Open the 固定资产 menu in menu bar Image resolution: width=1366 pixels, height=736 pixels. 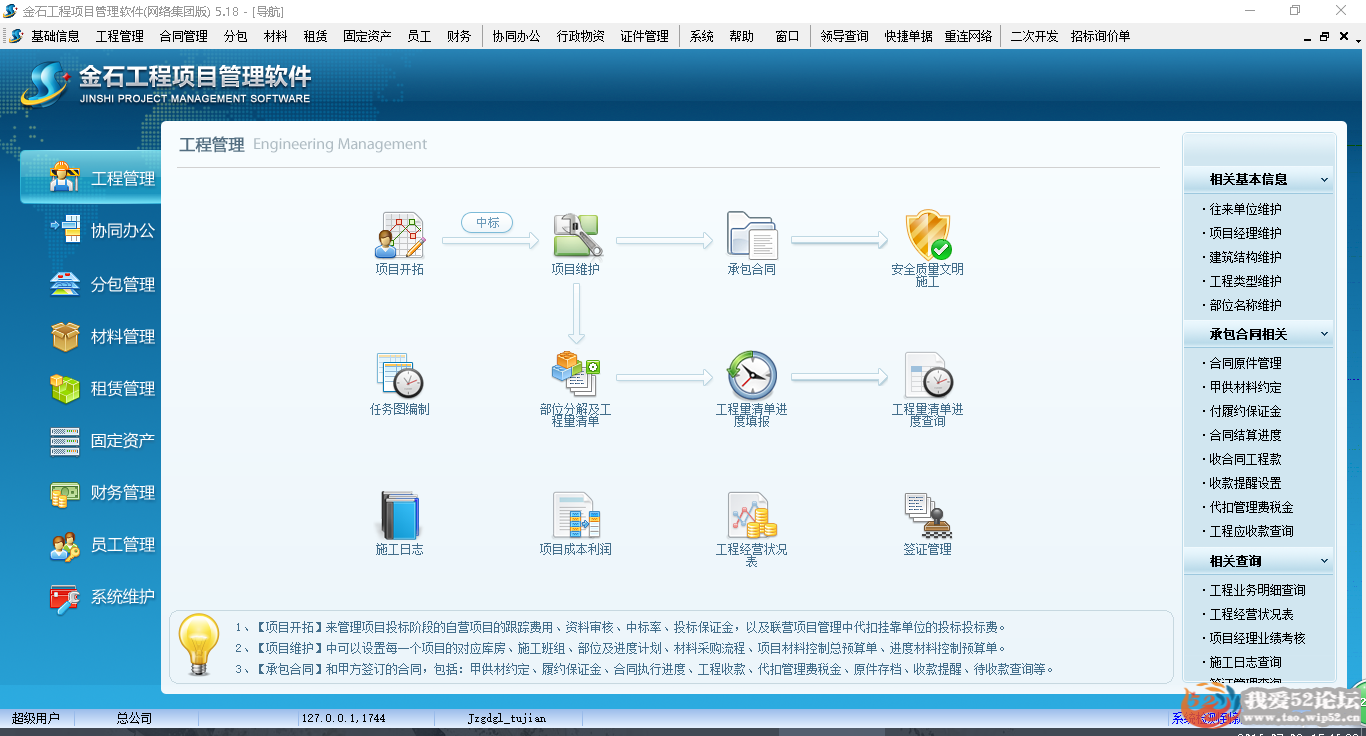368,36
